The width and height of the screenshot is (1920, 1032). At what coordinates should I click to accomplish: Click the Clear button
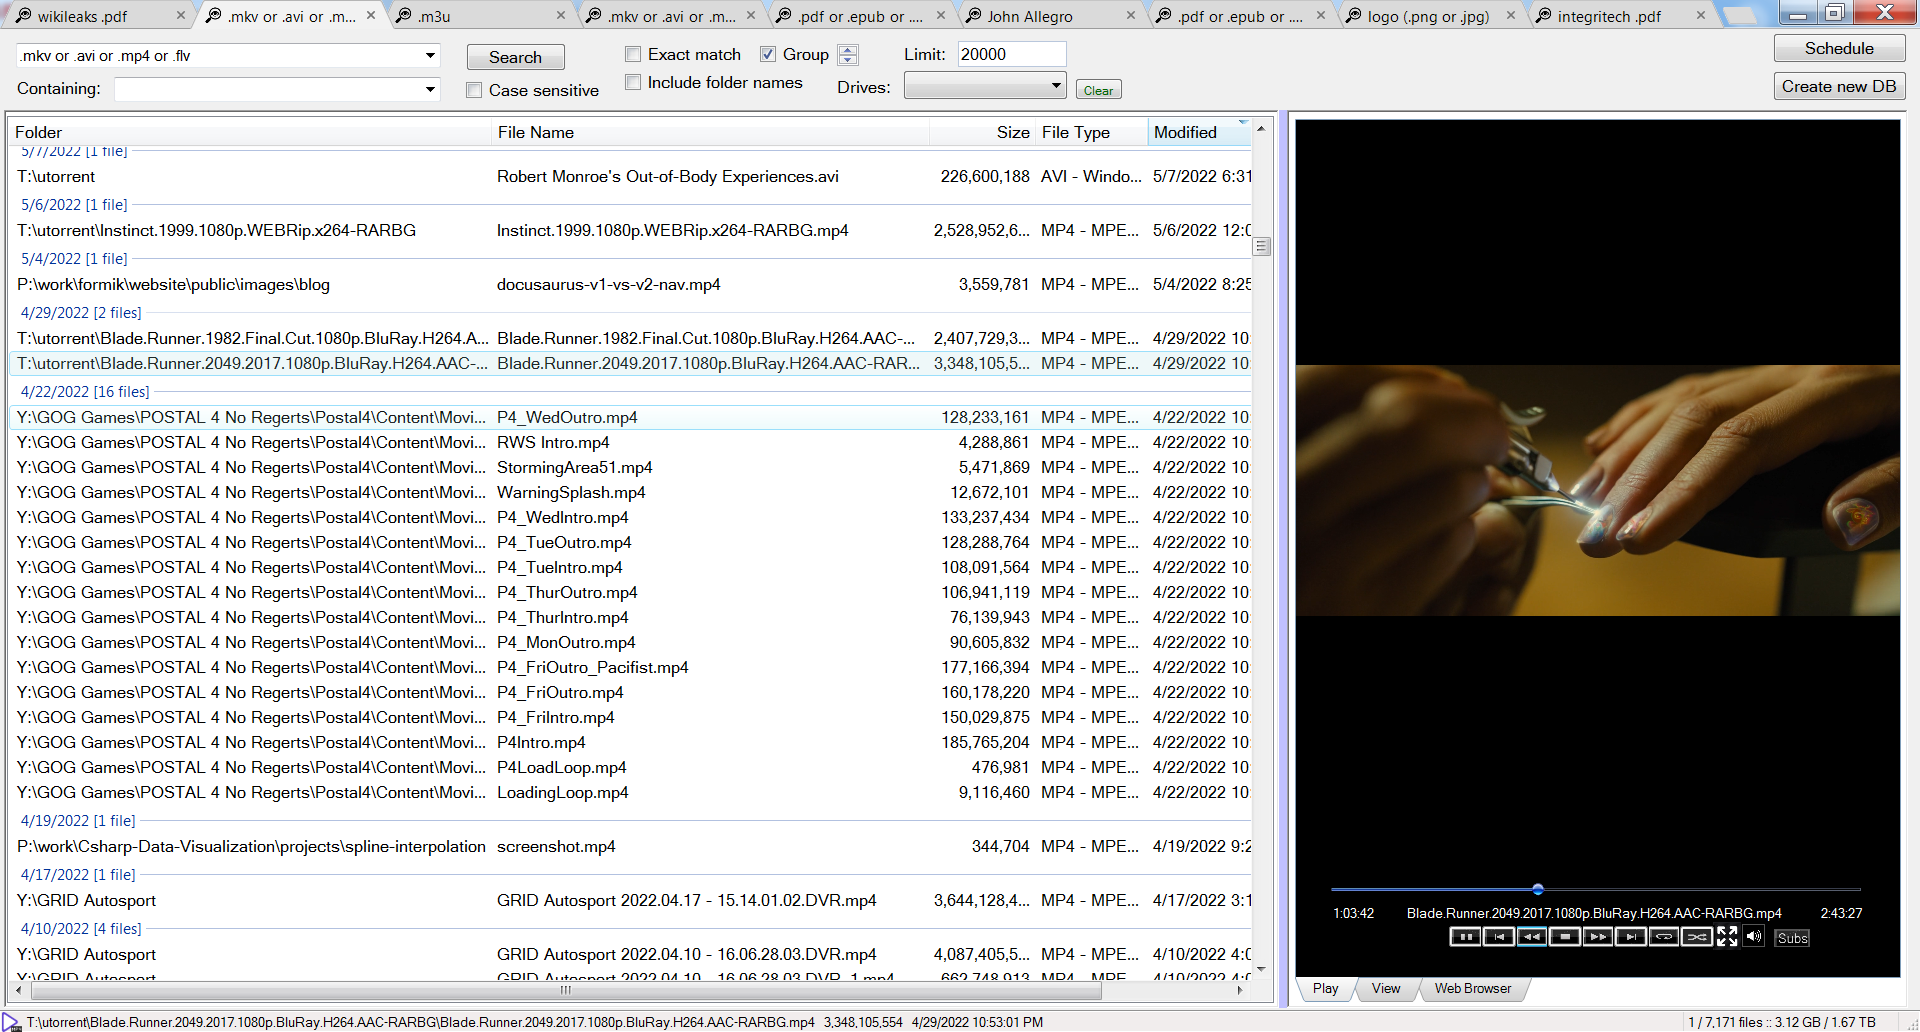coord(1098,90)
